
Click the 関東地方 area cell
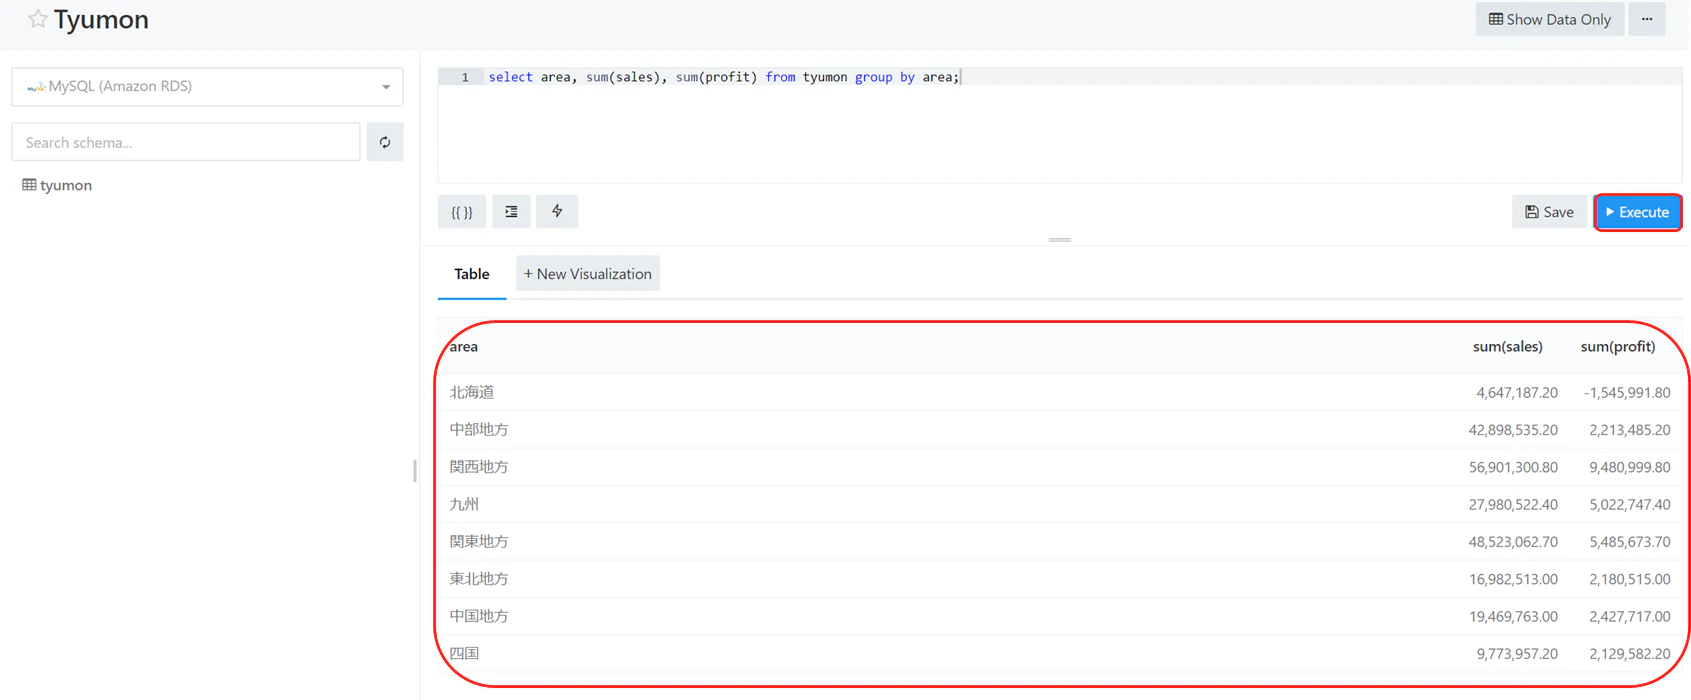(479, 541)
